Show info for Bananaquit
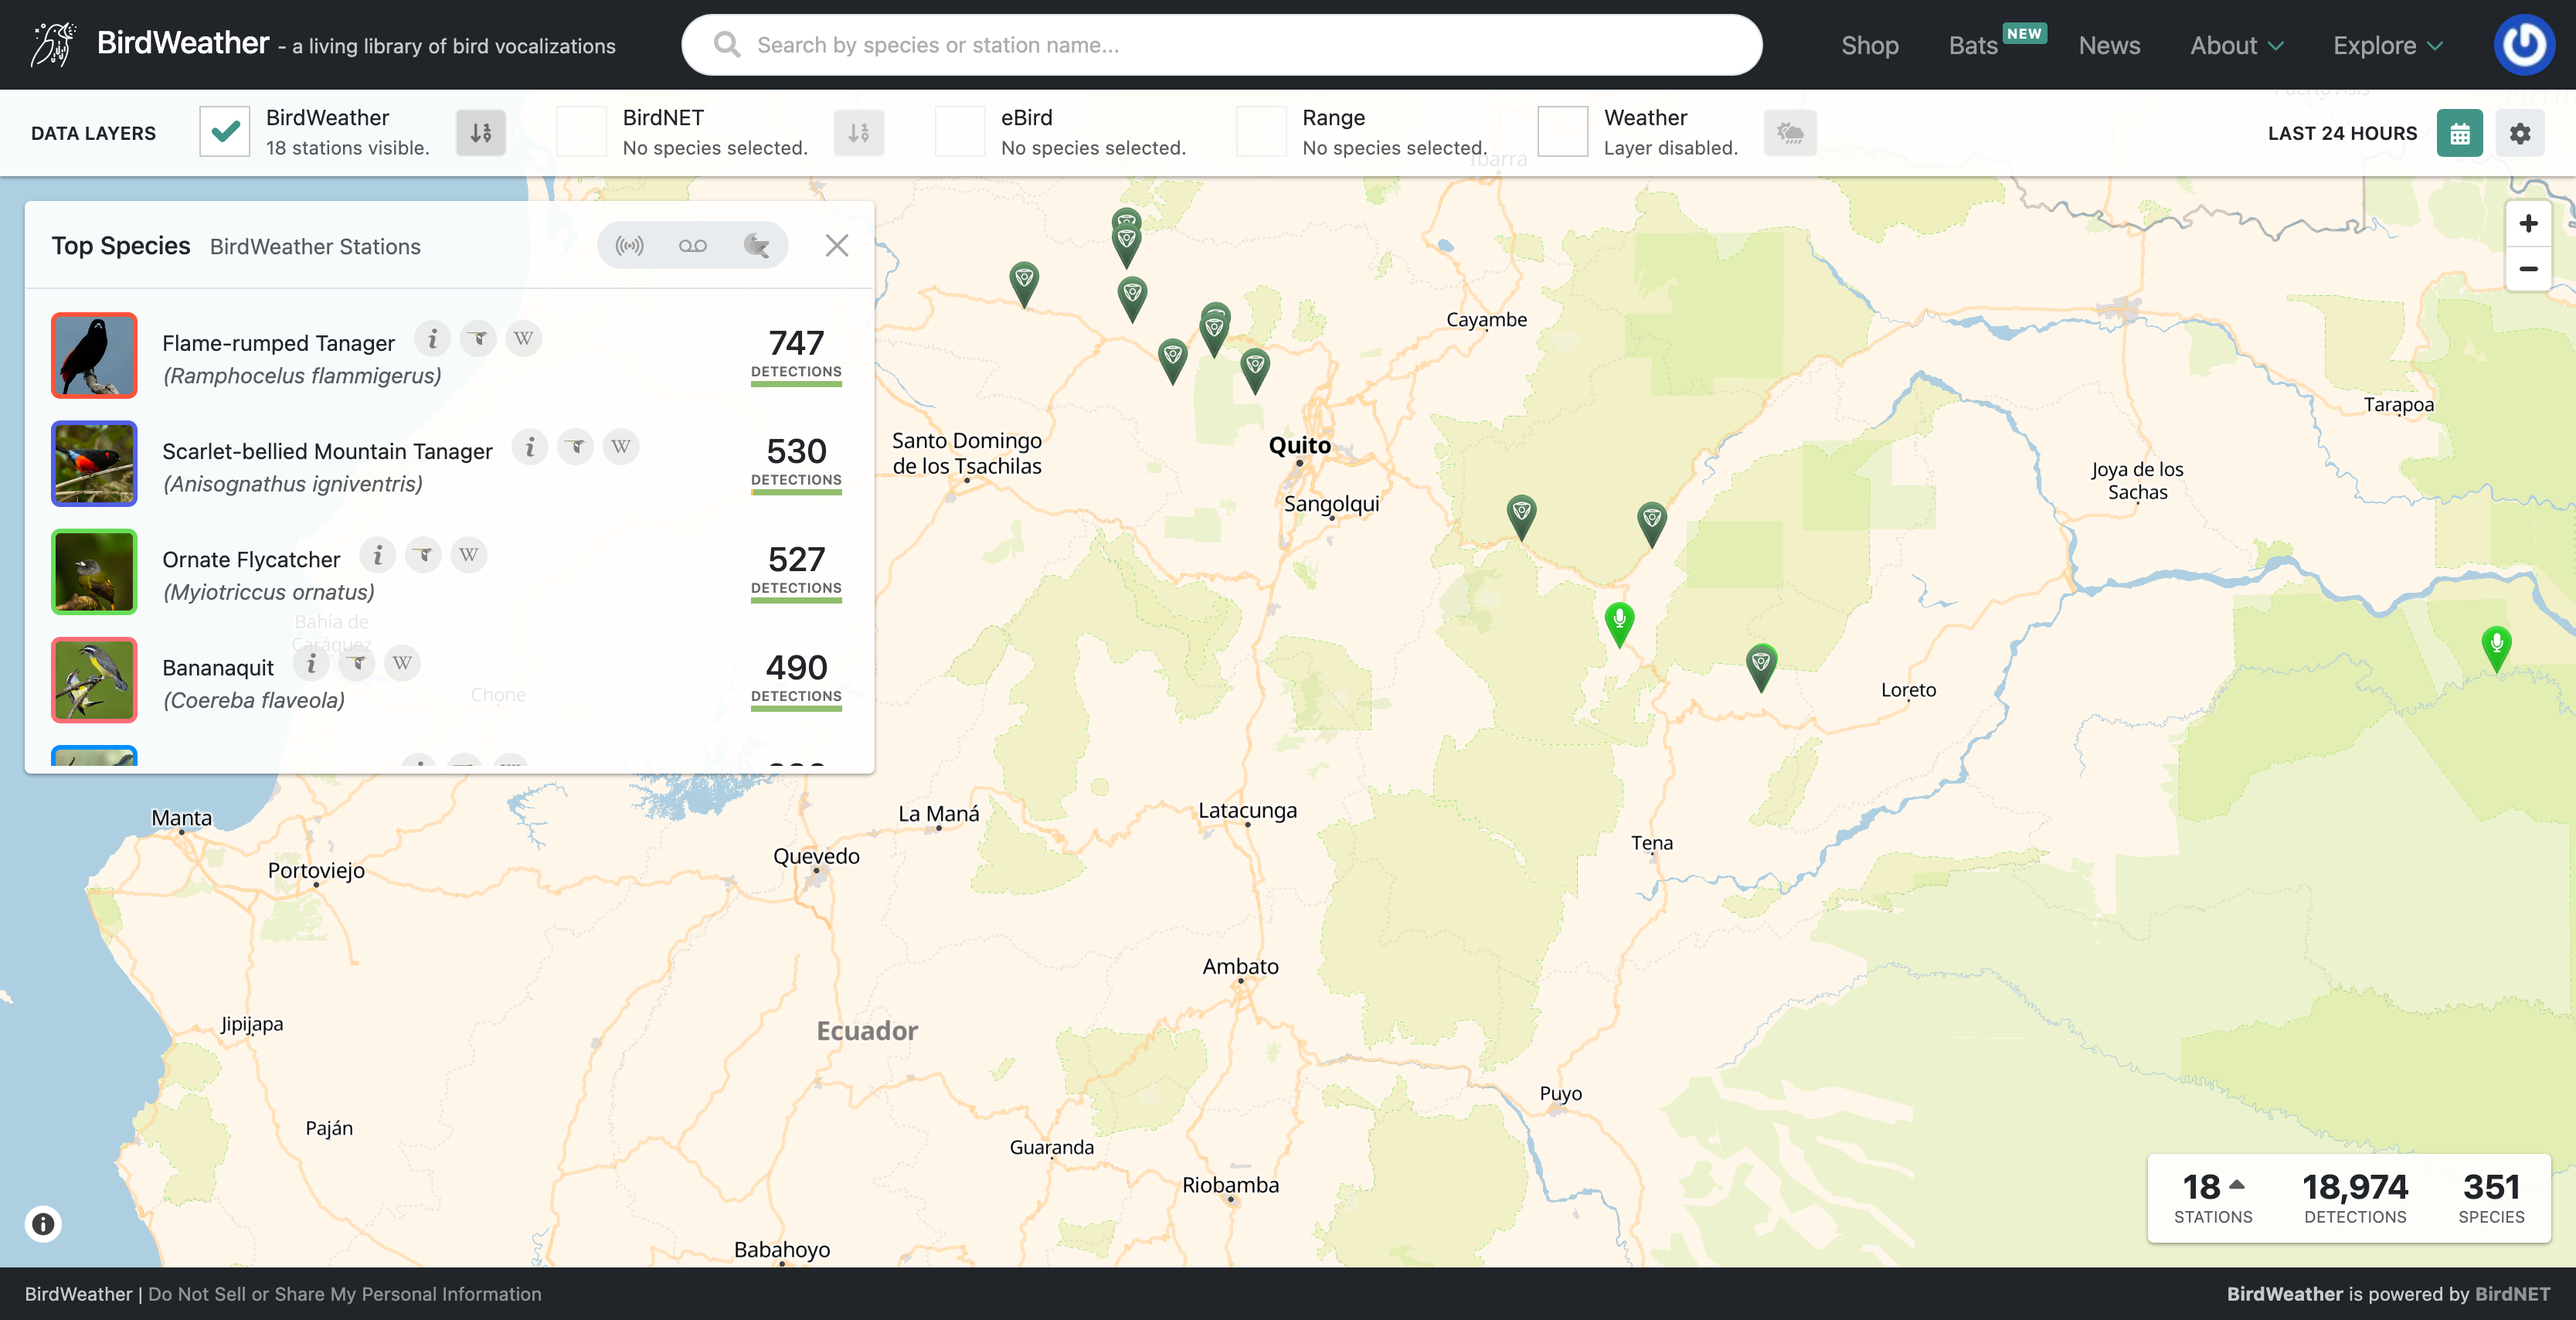The width and height of the screenshot is (2576, 1320). click(312, 663)
